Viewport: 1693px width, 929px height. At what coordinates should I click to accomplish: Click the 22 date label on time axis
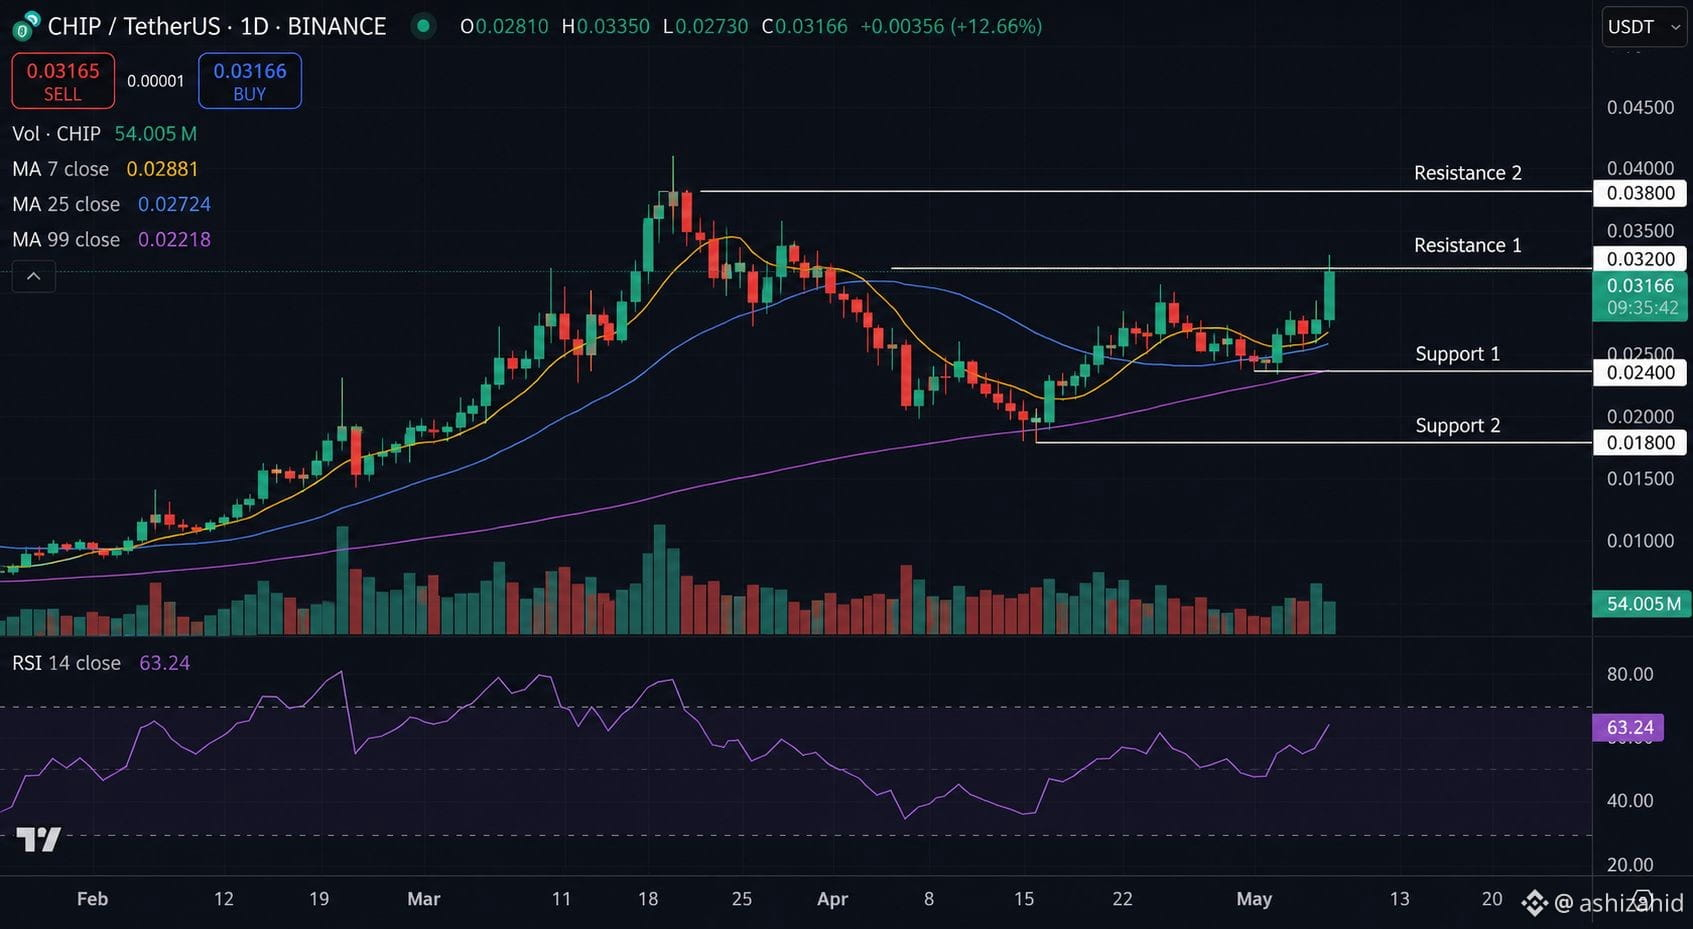(x=1123, y=899)
